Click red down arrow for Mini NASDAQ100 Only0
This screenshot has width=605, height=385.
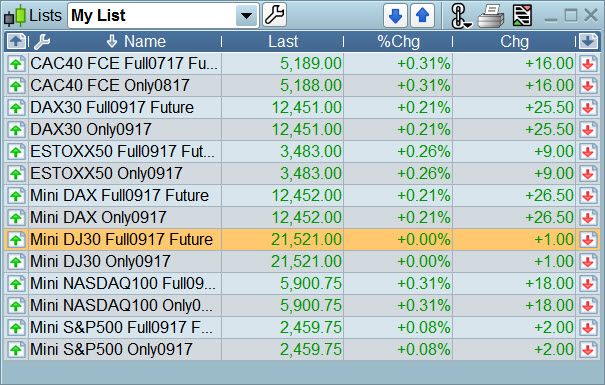pyautogui.click(x=588, y=306)
